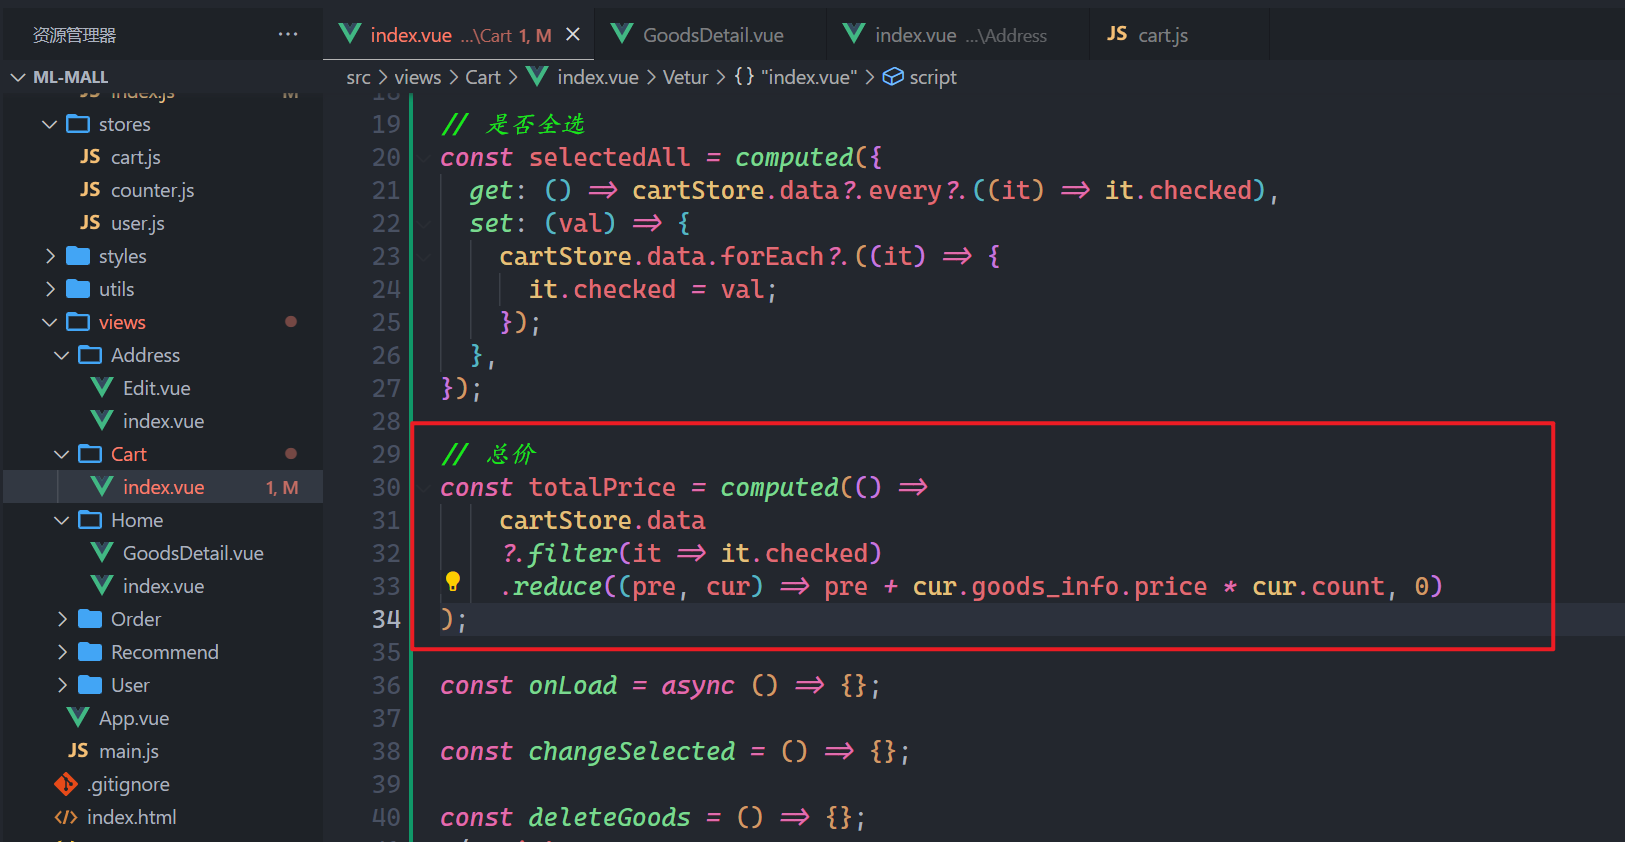Viewport: 1625px width, 842px height.
Task: Click line number 30 in gutter
Action: coord(386,488)
